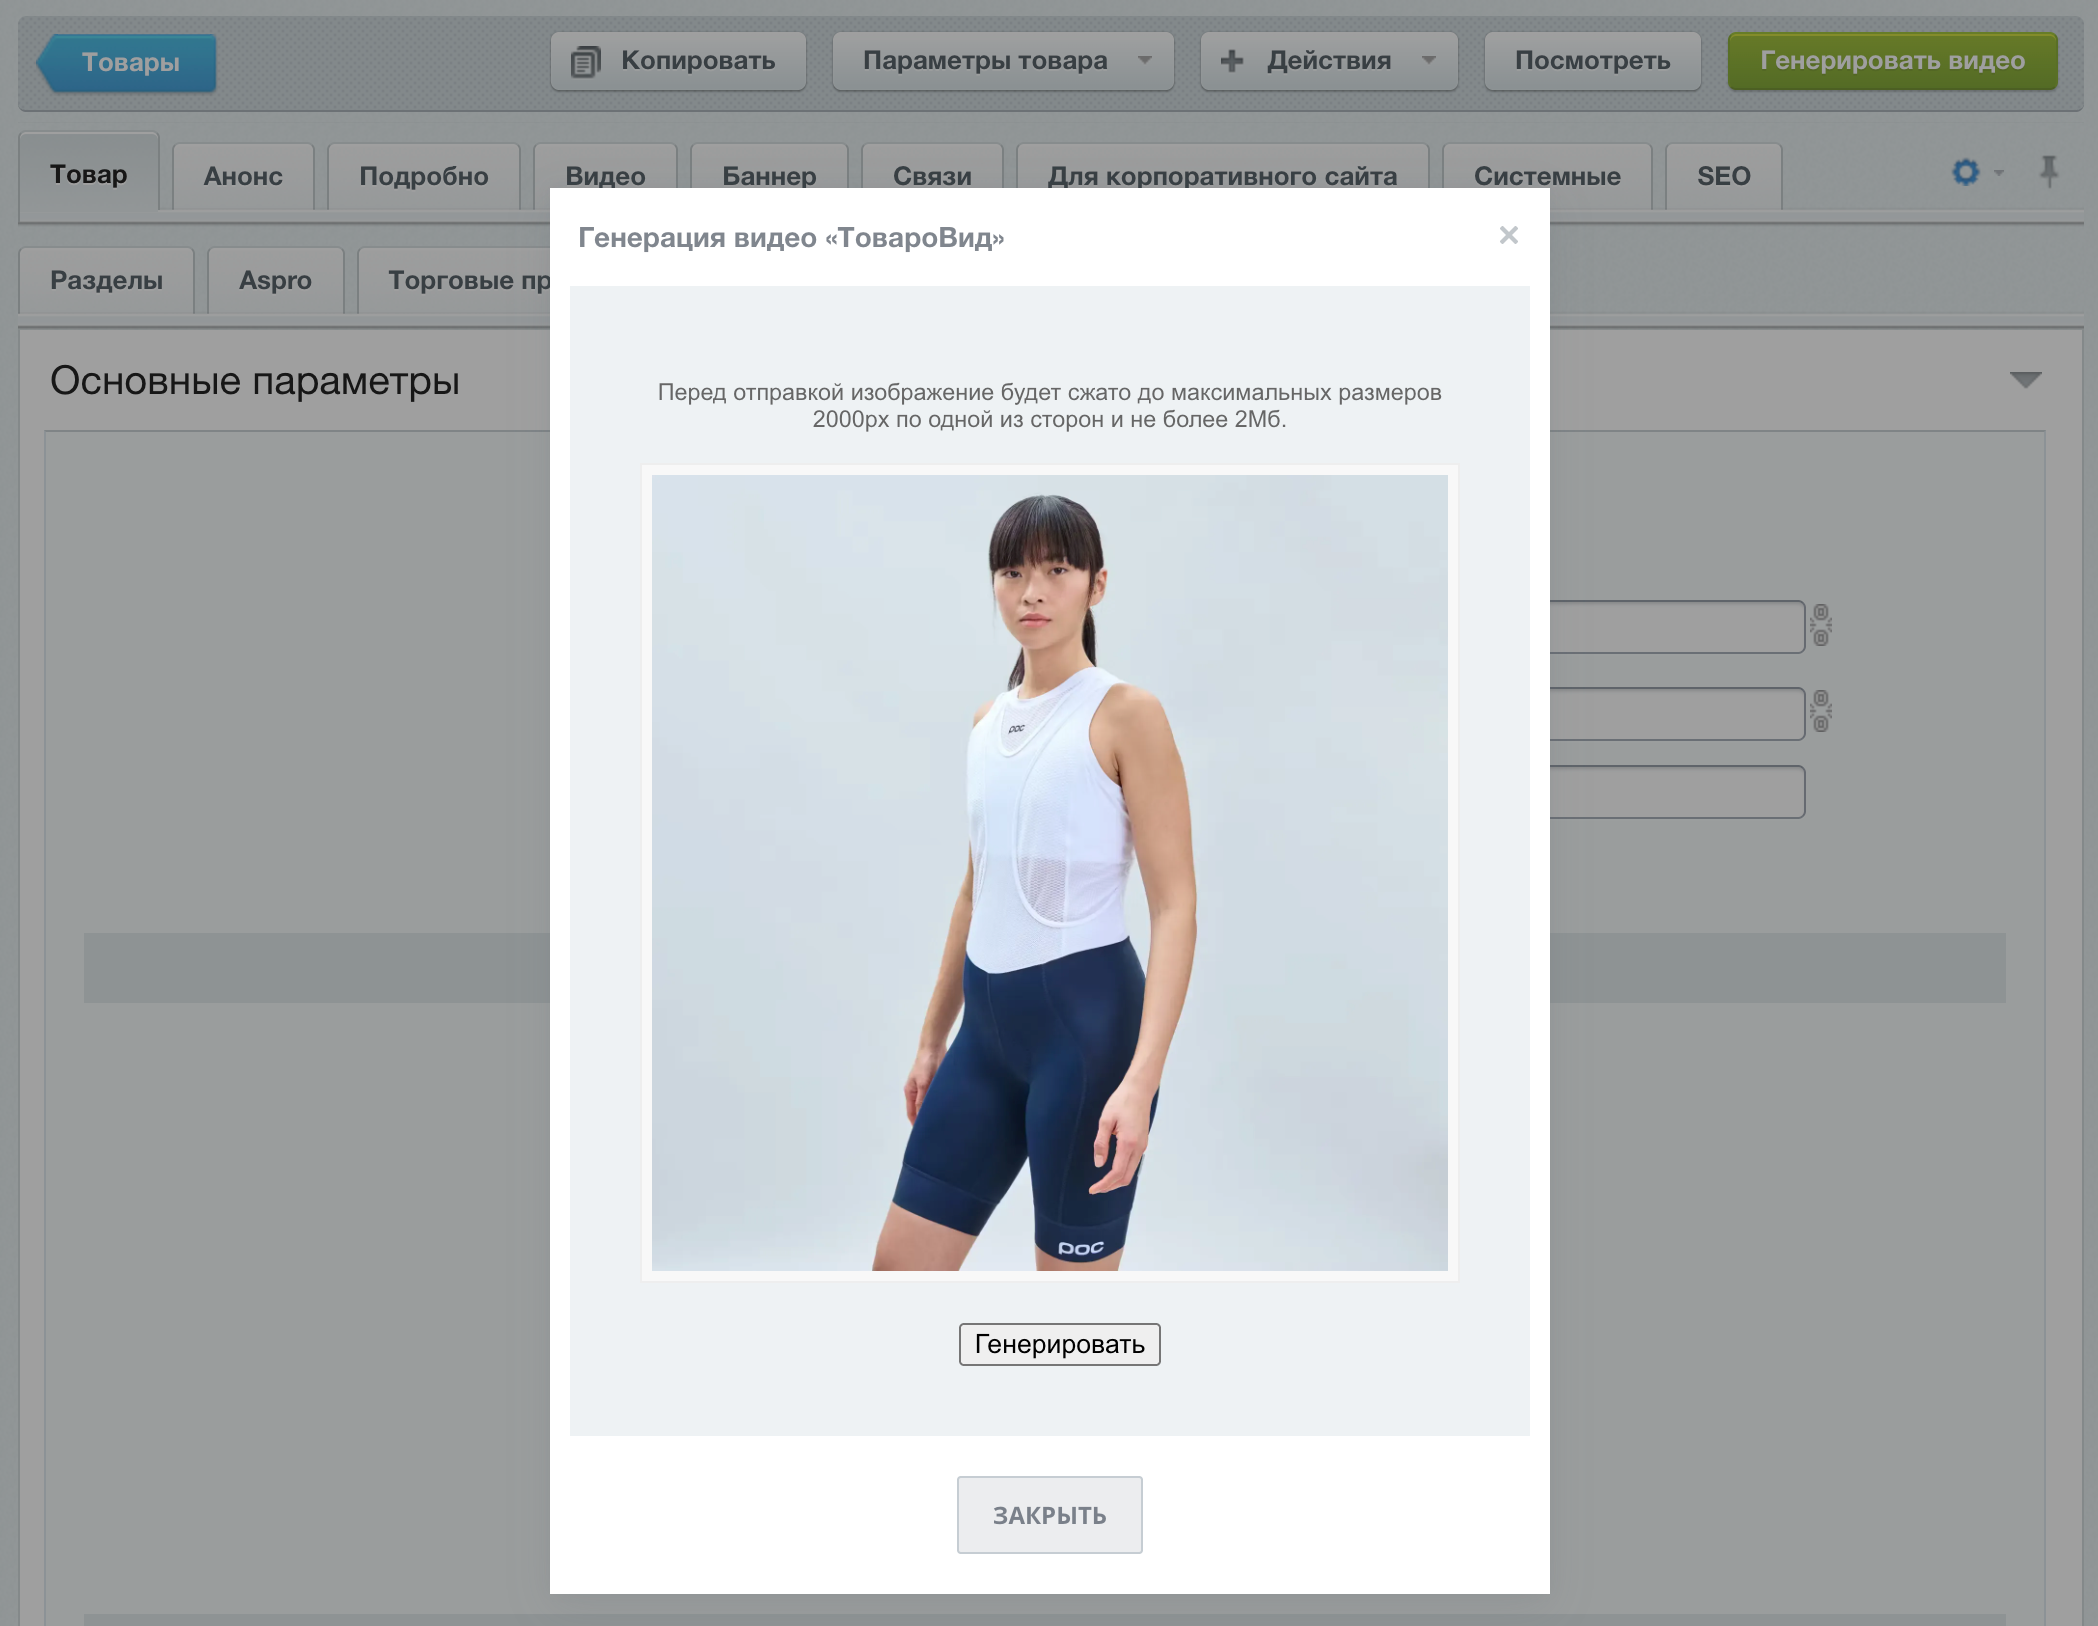Click the pin icon at top right
The height and width of the screenshot is (1626, 2098).
point(2048,172)
